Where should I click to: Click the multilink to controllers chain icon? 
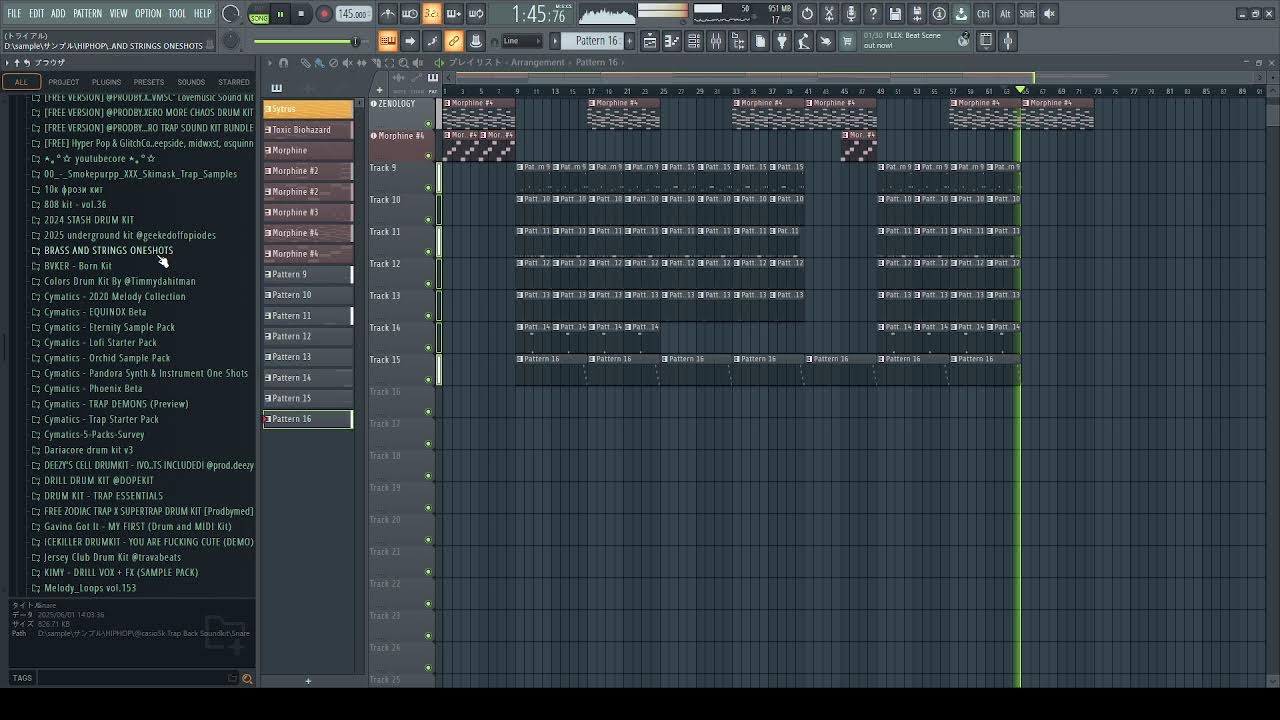tap(454, 41)
